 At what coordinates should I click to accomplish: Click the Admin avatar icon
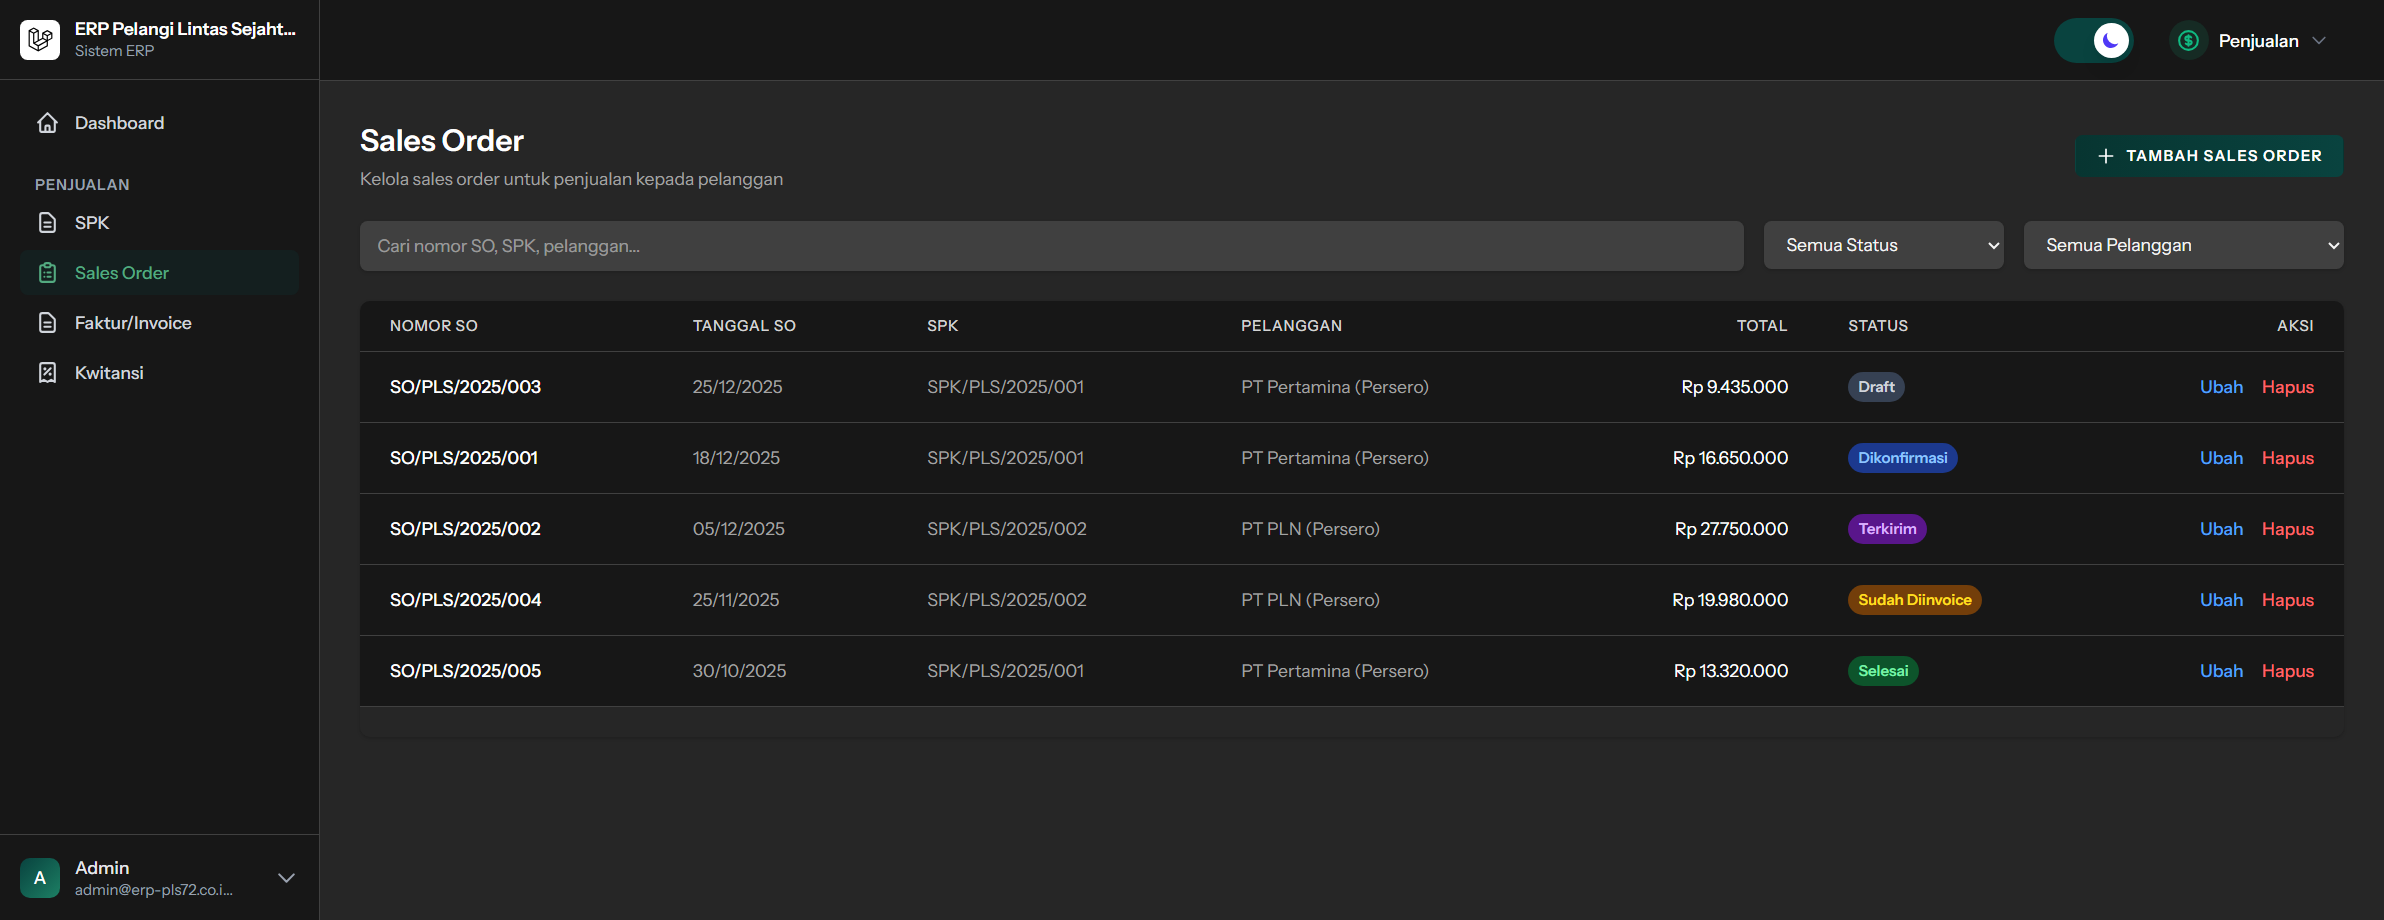point(40,878)
